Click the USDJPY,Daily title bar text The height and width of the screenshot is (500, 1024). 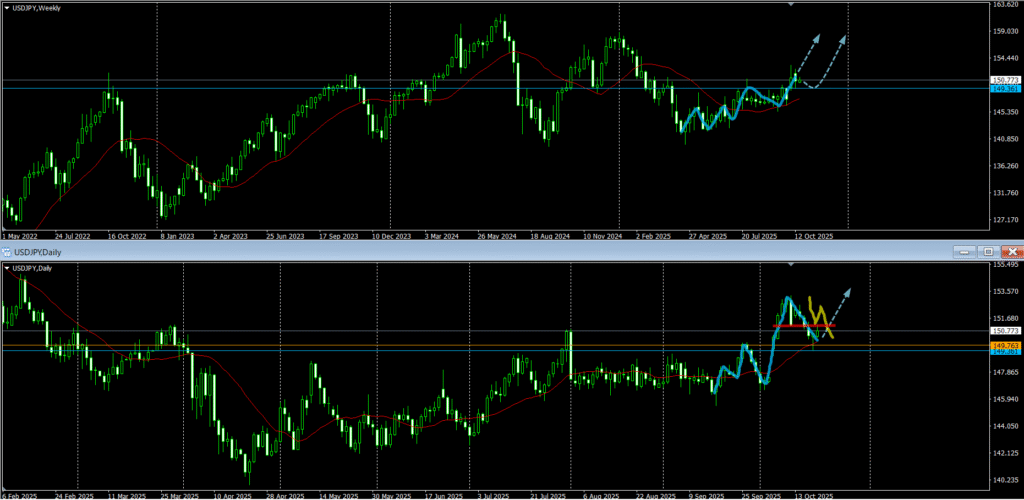[39, 251]
